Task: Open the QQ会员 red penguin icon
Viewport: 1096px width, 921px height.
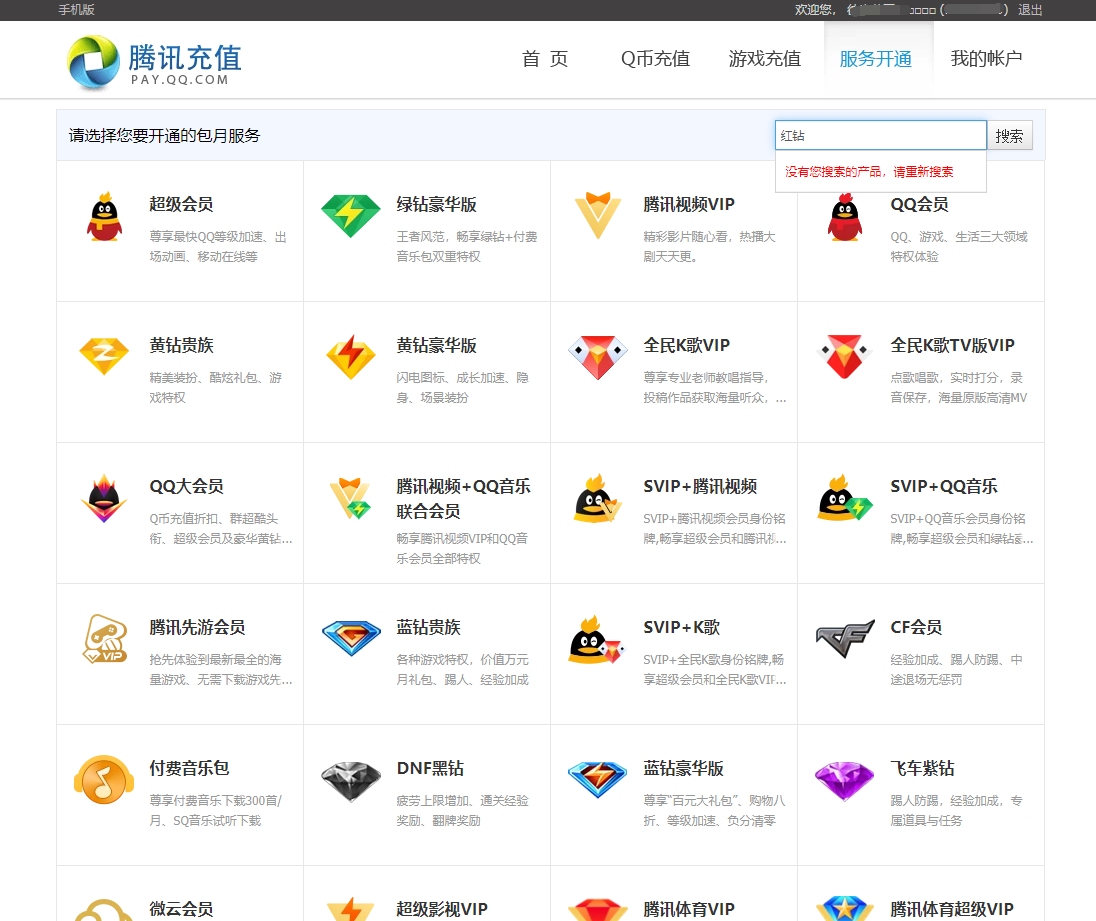Action: point(844,217)
